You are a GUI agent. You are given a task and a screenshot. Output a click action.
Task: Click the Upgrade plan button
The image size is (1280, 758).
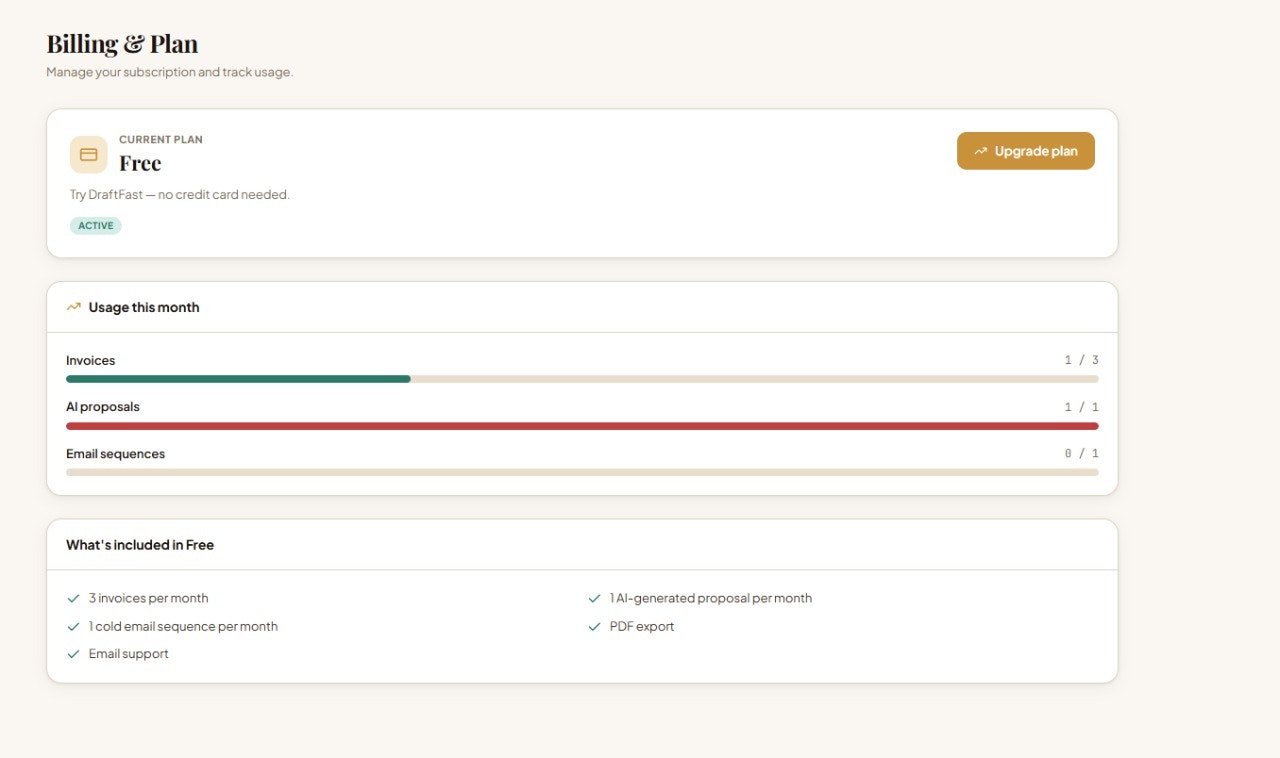(x=1025, y=151)
